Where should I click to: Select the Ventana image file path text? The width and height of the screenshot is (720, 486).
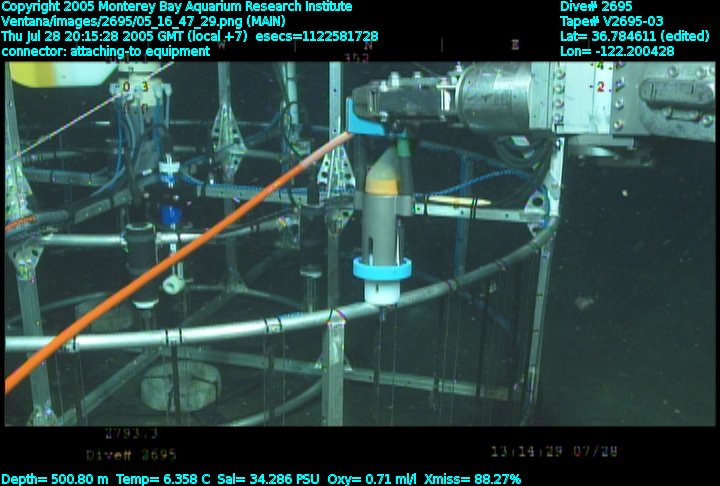[143, 21]
